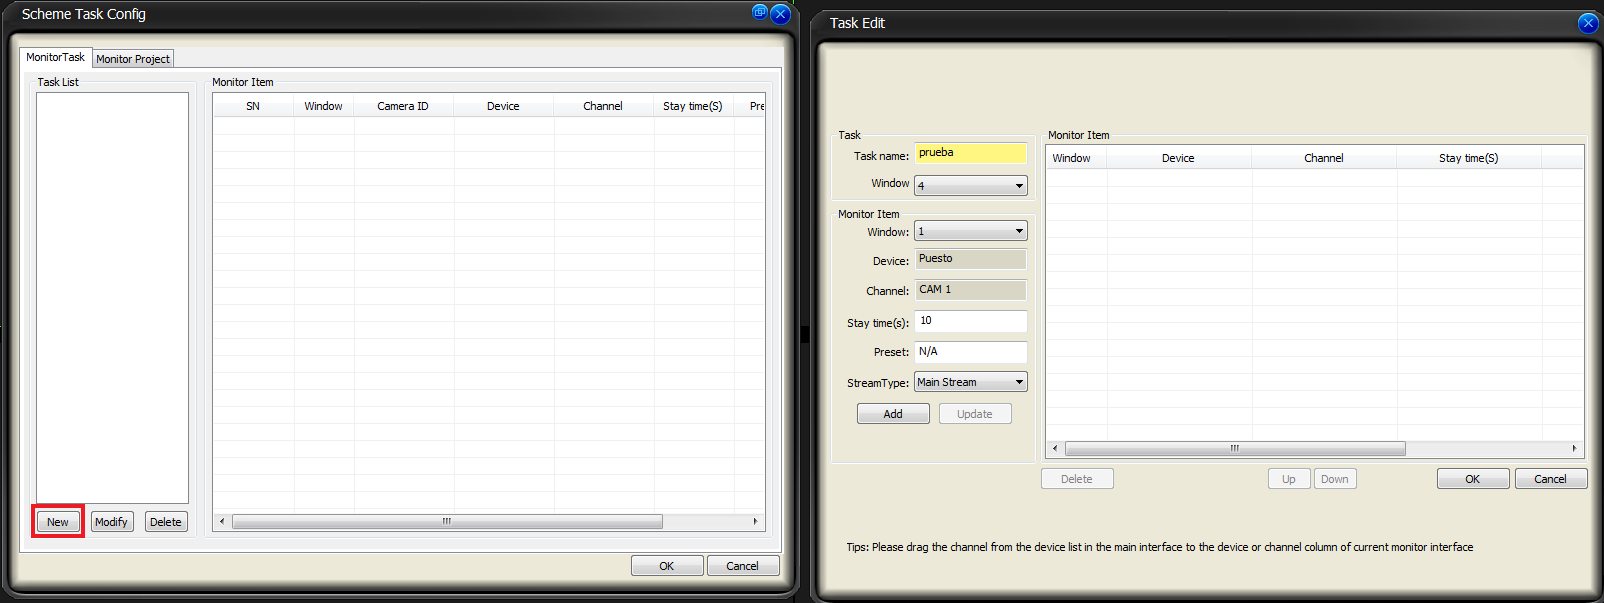Click the Channel column header in Task Edit

pyautogui.click(x=1324, y=158)
